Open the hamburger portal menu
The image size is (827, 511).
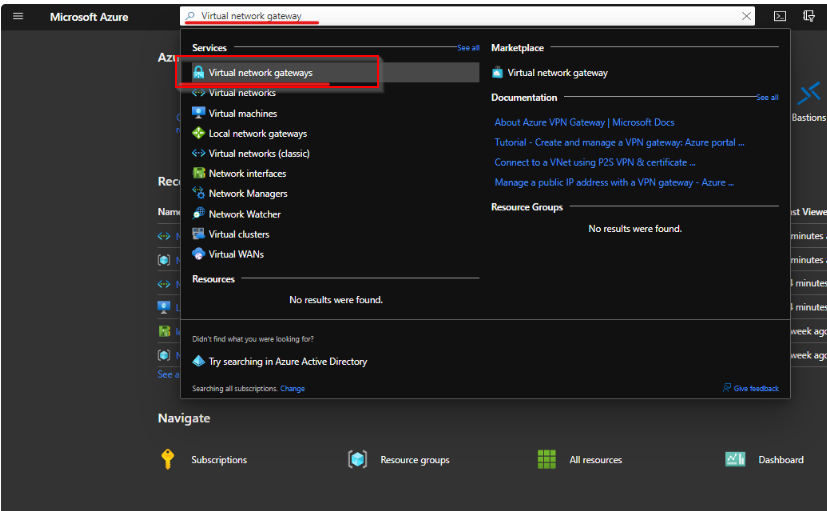[x=18, y=16]
